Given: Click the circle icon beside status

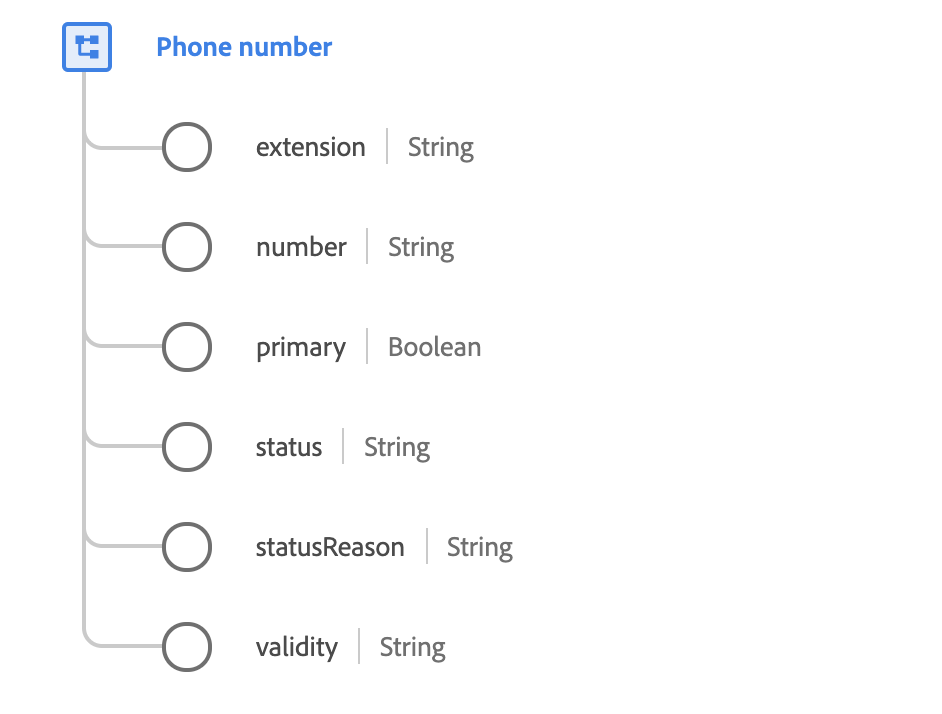Looking at the screenshot, I should [187, 447].
